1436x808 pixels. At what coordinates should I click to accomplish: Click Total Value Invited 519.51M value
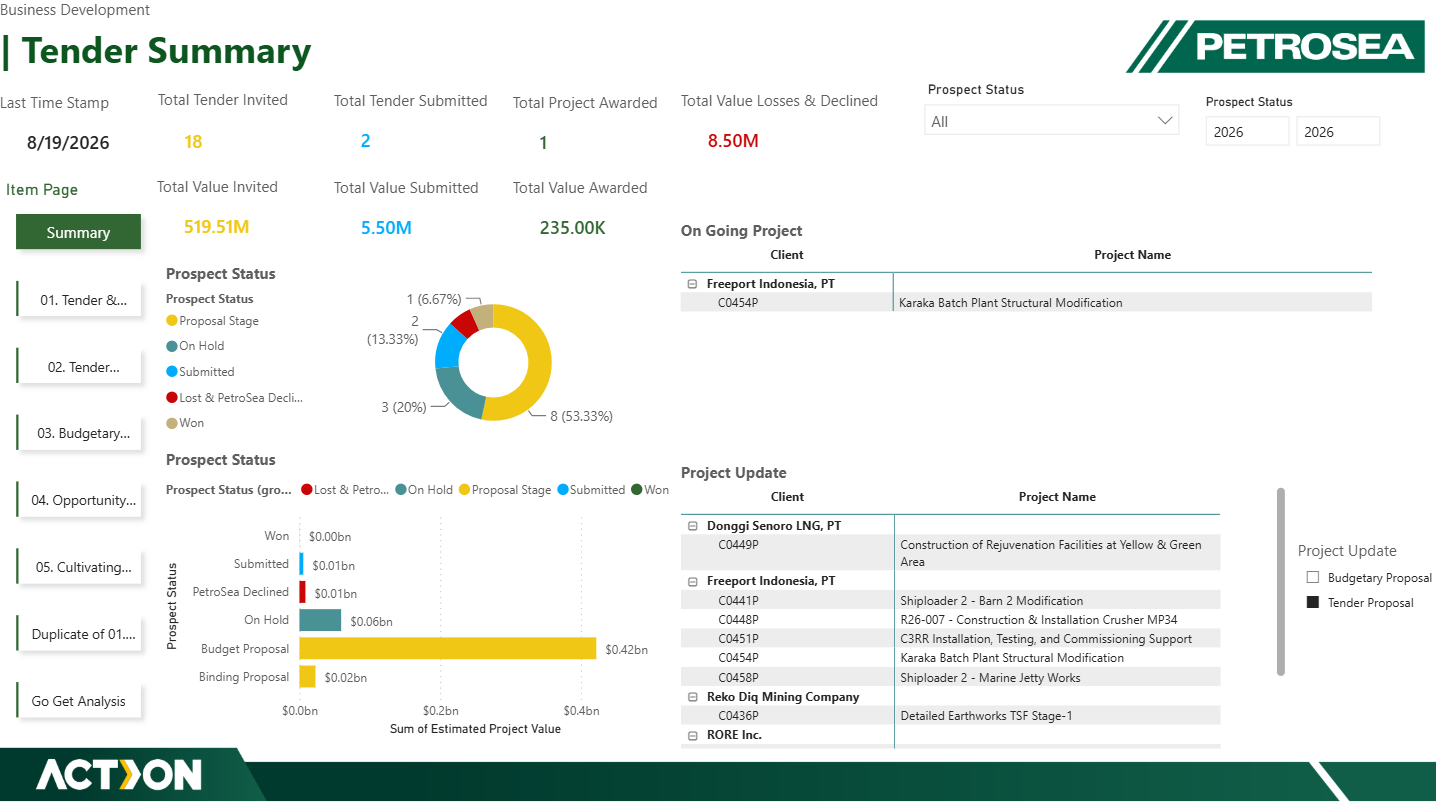[216, 227]
